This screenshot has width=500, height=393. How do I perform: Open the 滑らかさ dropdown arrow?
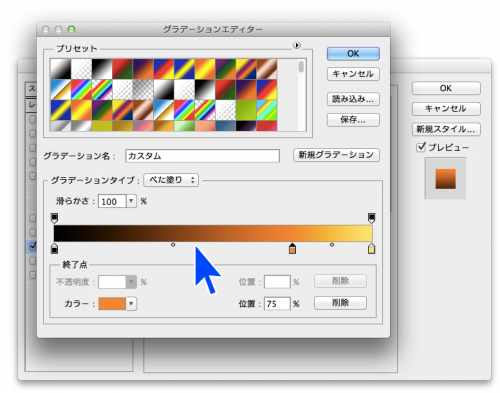pos(131,201)
